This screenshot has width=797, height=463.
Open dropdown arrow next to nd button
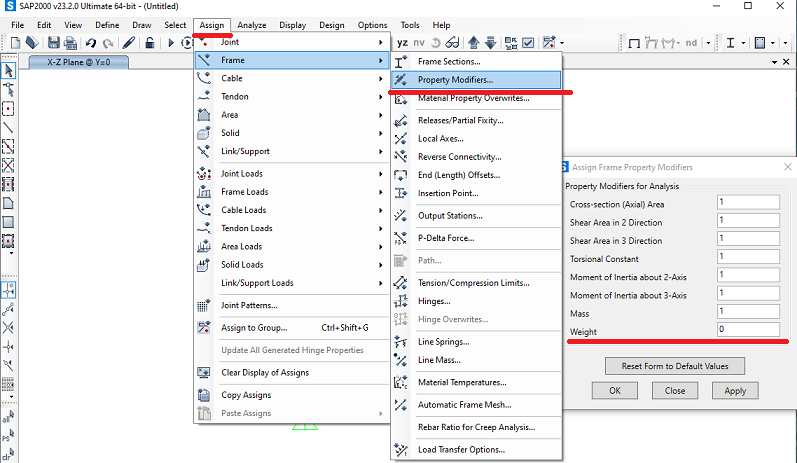pos(710,43)
